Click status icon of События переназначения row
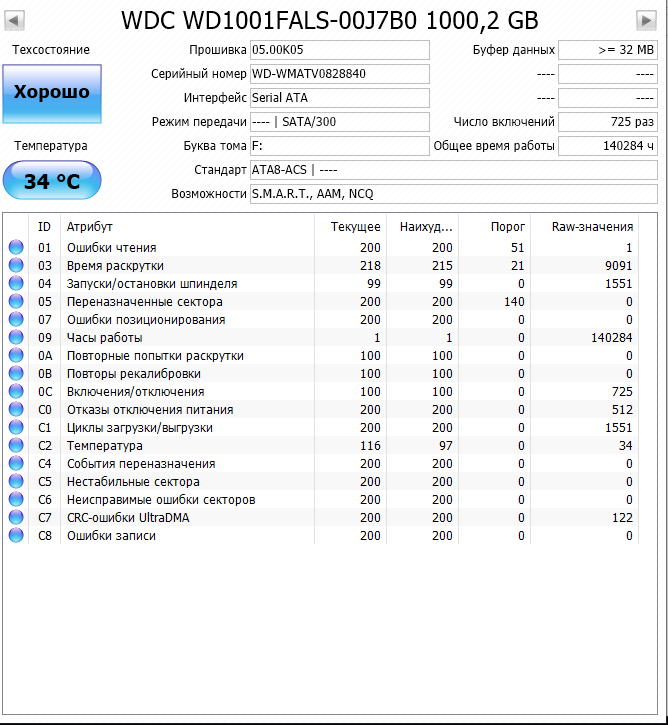The width and height of the screenshot is (668, 725). coord(16,464)
